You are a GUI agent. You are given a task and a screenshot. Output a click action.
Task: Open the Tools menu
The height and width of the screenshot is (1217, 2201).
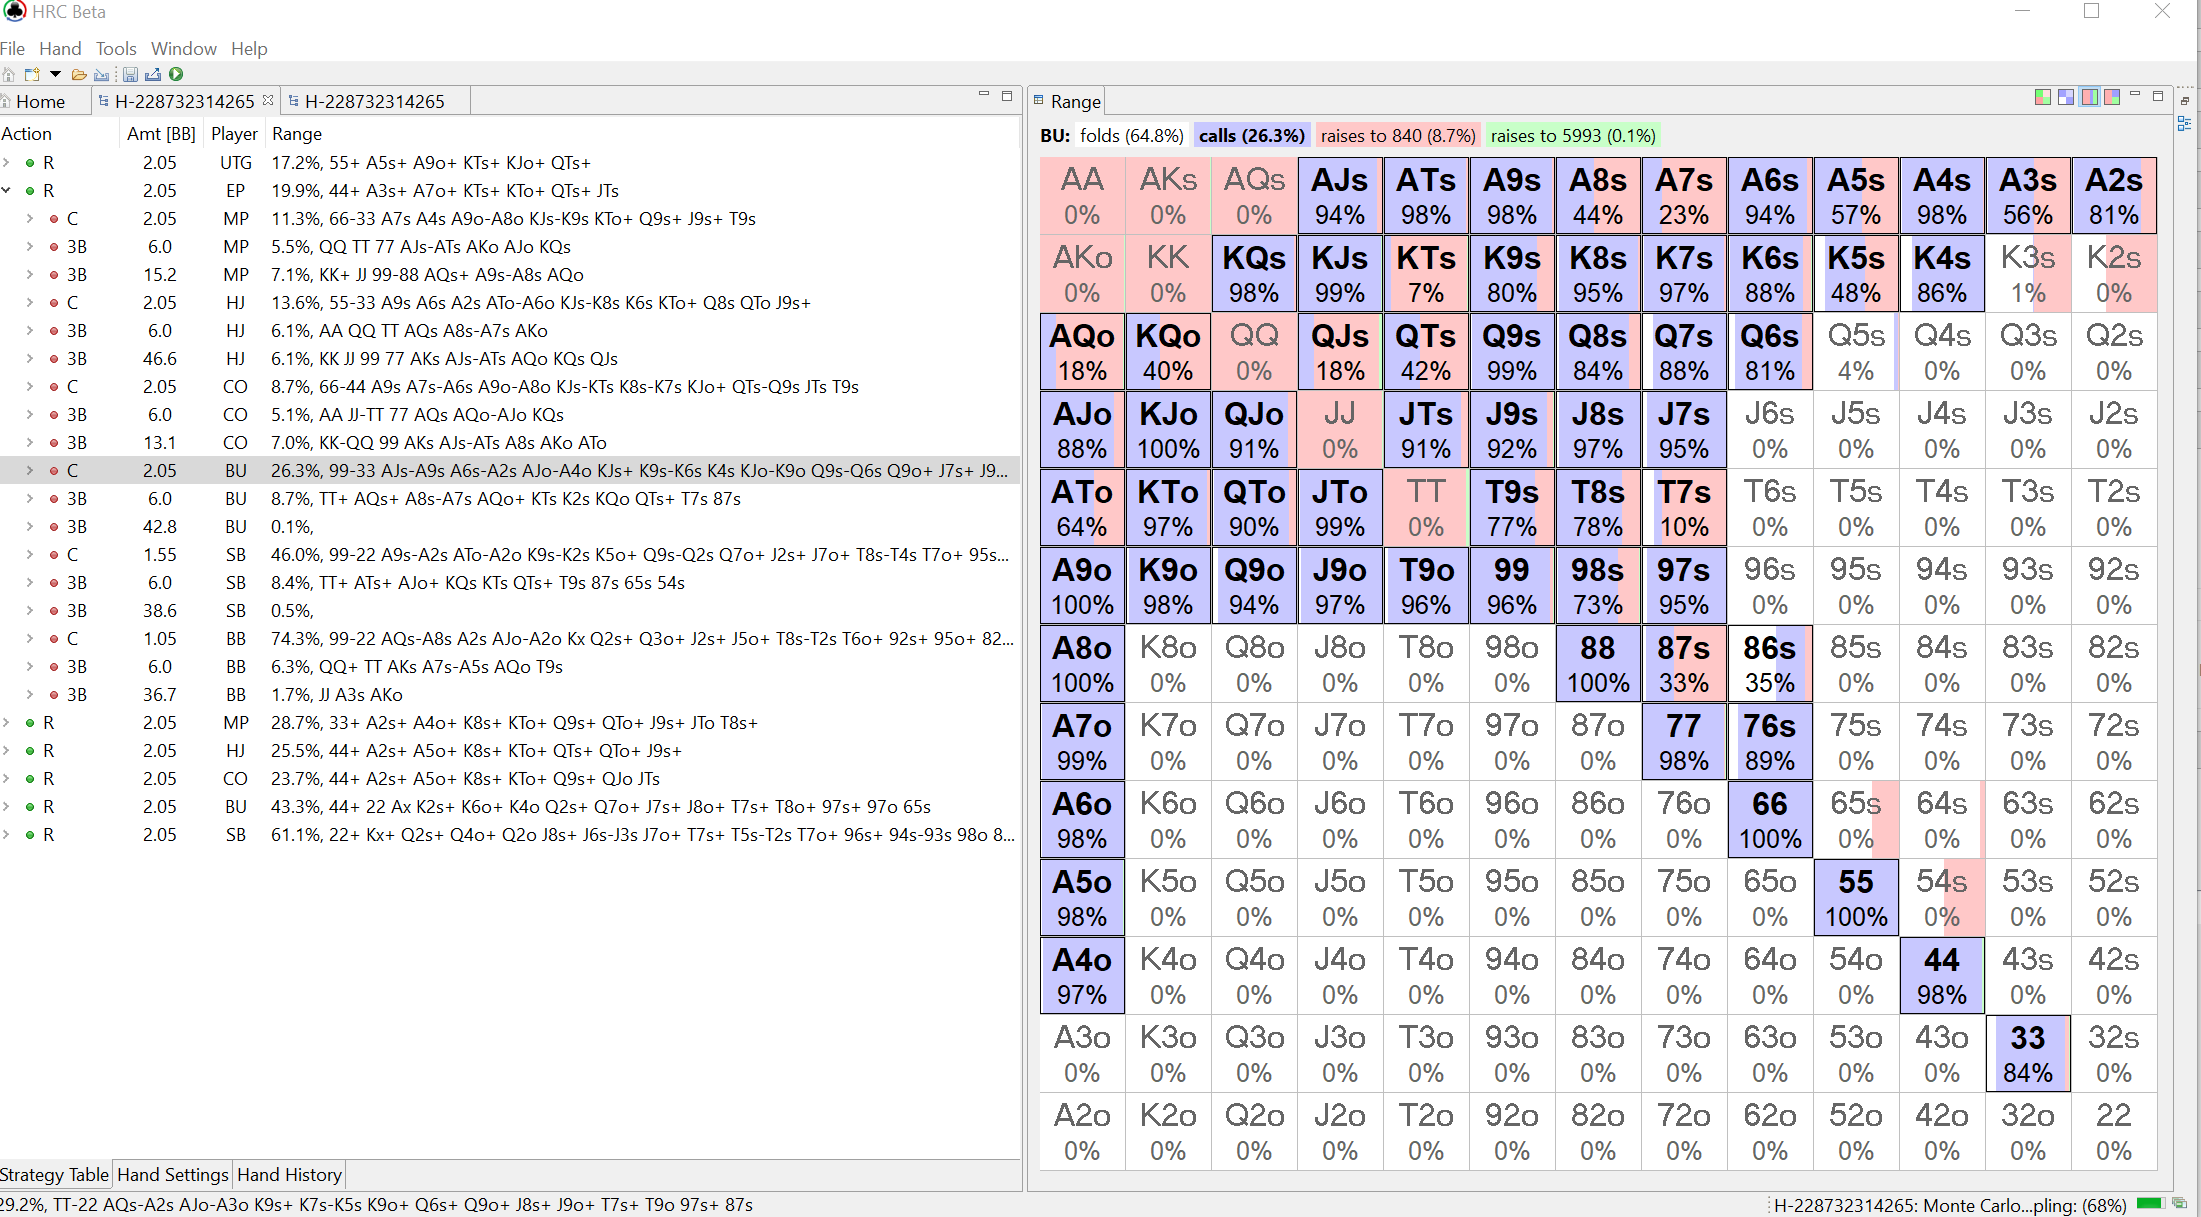116,48
